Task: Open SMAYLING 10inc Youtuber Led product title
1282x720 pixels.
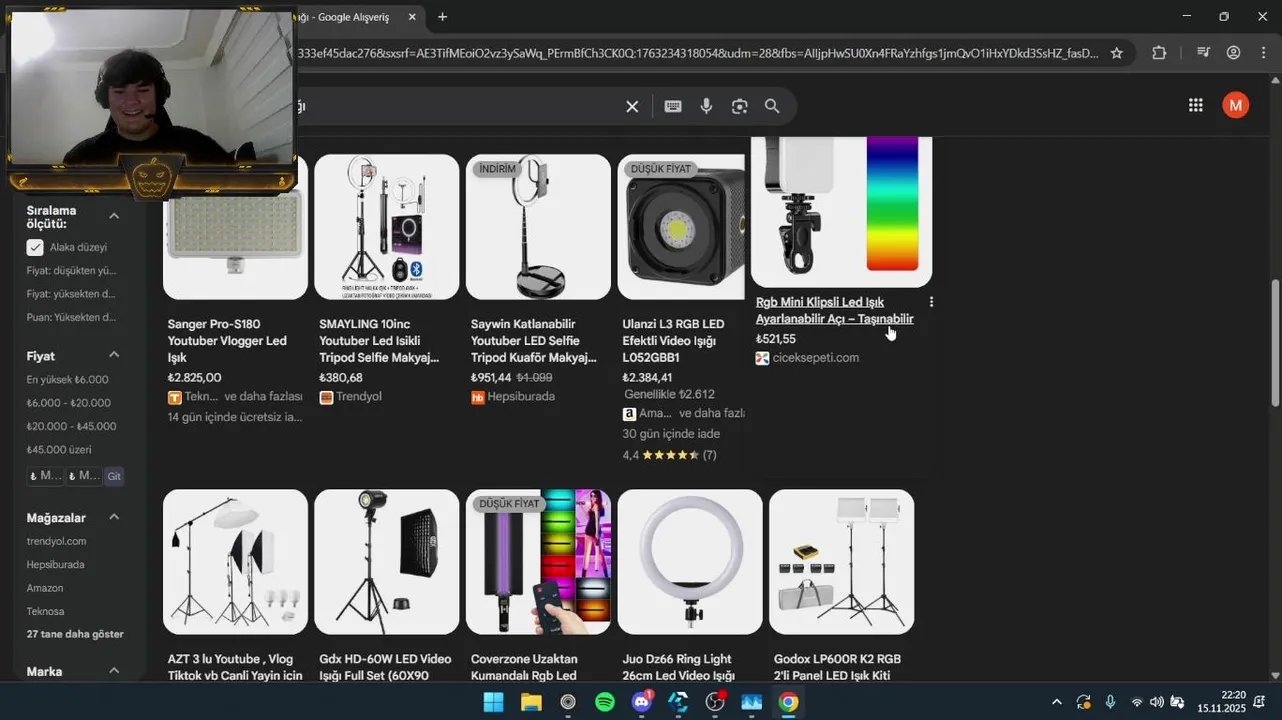Action: [379, 341]
